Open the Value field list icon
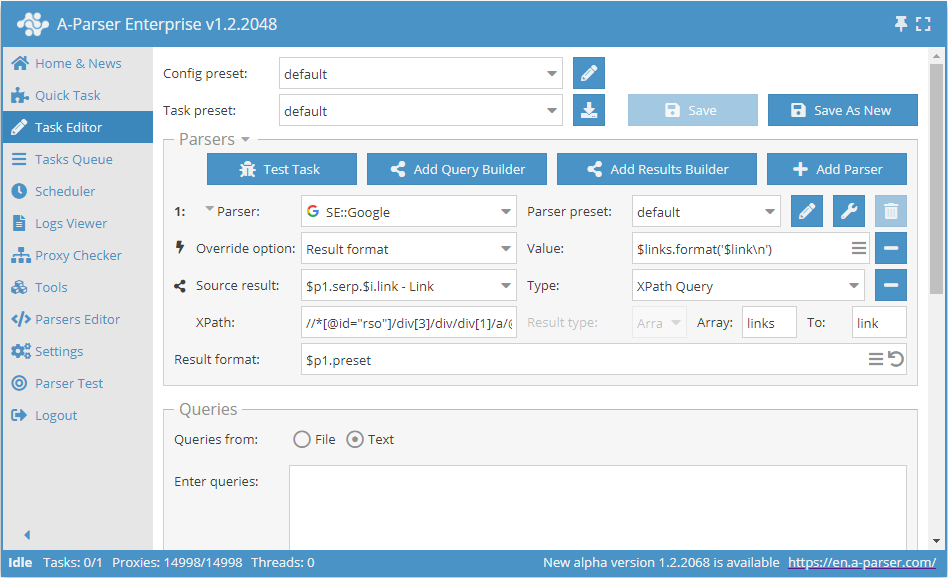The image size is (948, 578). (858, 247)
